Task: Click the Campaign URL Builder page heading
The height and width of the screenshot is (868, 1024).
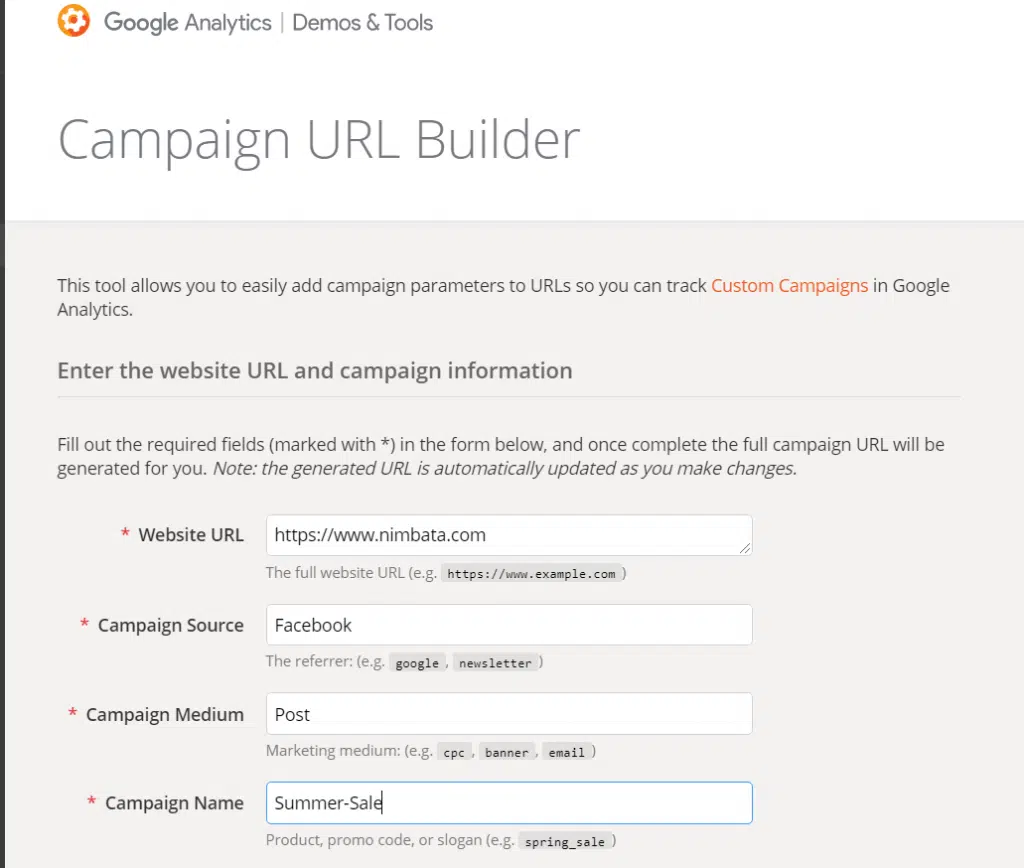Action: 318,138
